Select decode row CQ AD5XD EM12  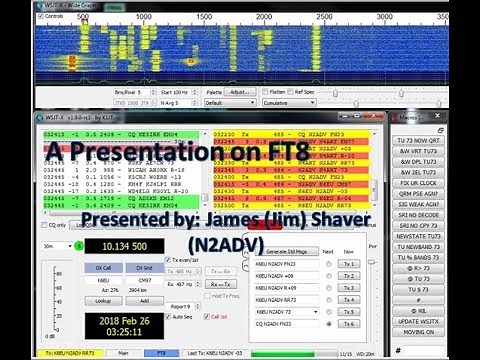tap(121, 198)
